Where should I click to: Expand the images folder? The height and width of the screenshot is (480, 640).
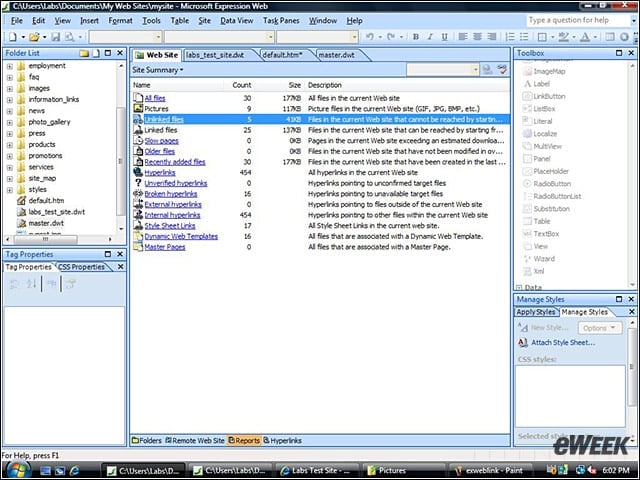(x=10, y=88)
